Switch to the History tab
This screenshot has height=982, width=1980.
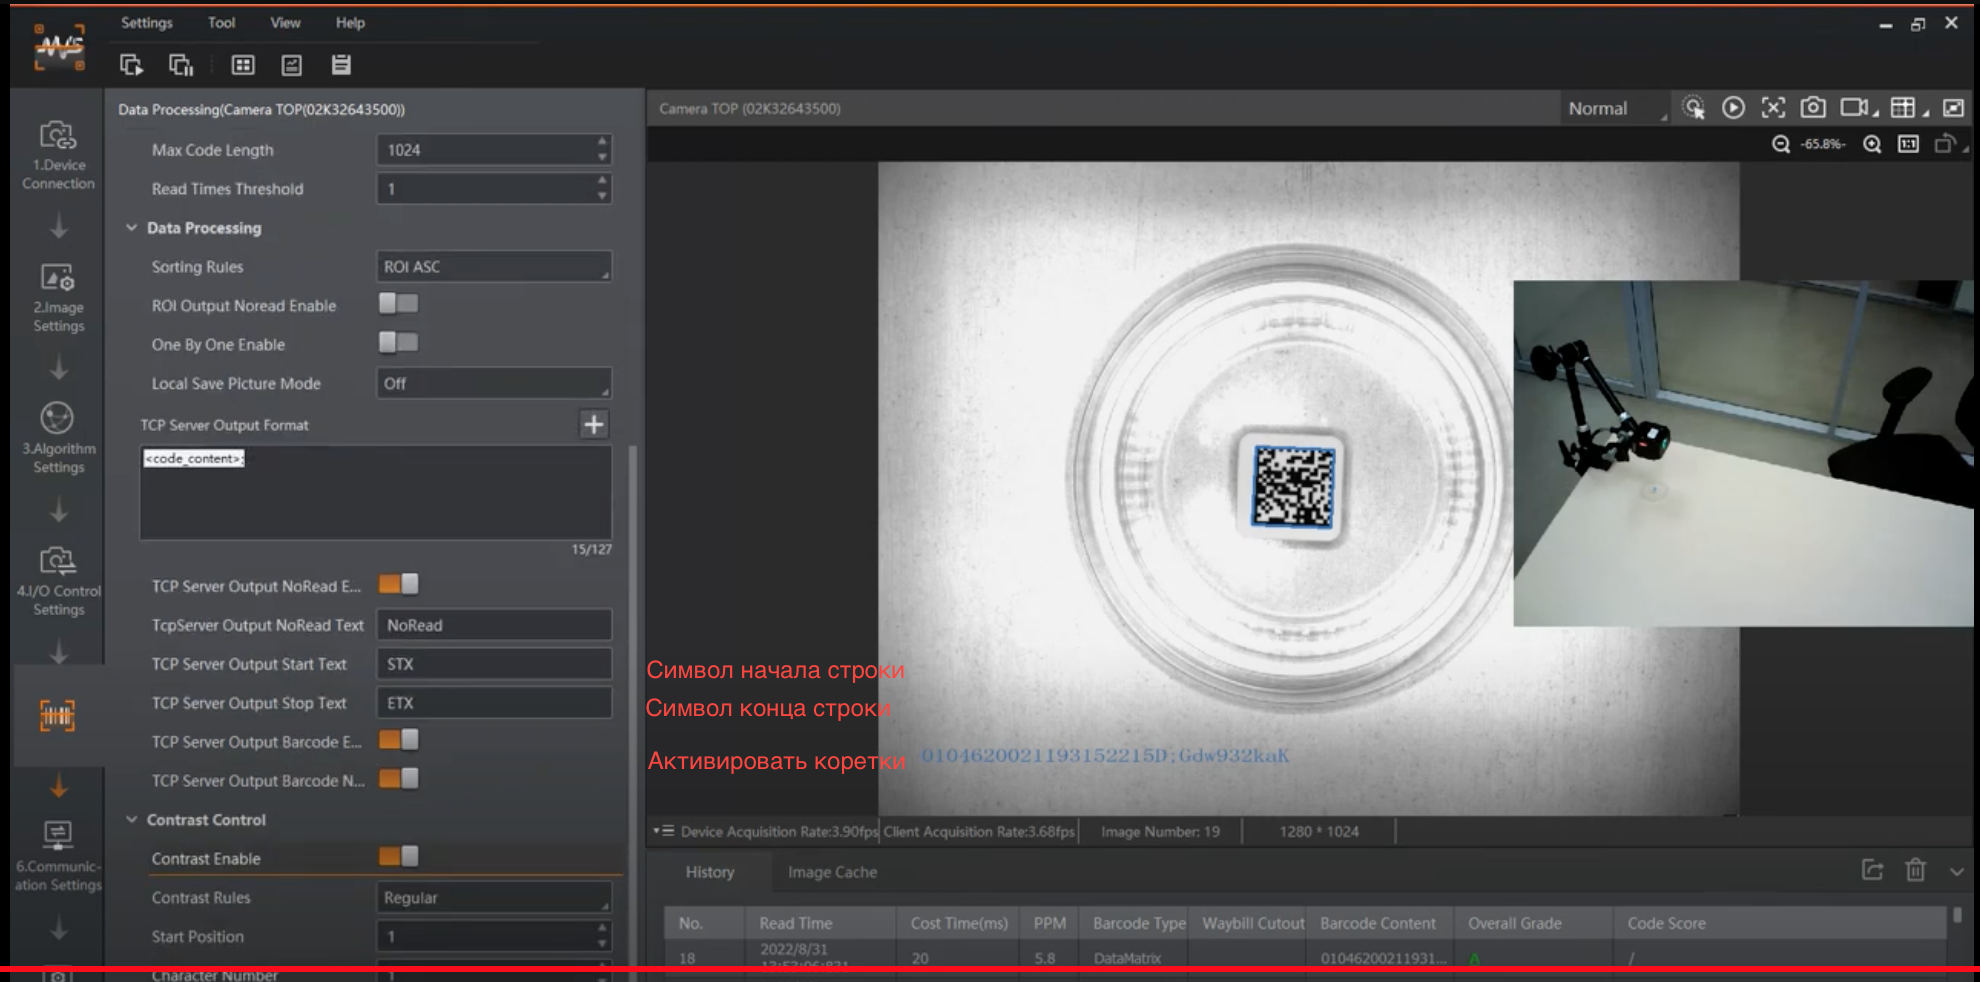(710, 872)
